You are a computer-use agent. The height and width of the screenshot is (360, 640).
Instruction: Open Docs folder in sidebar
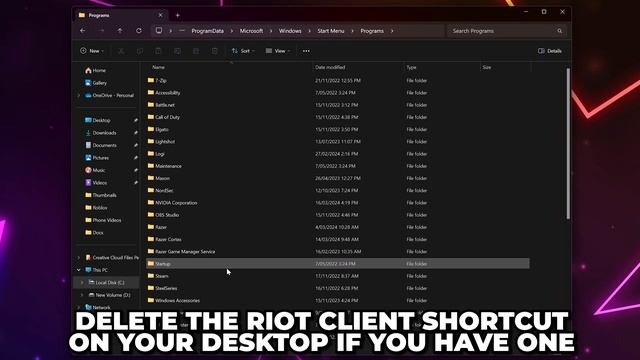pyautogui.click(x=94, y=232)
